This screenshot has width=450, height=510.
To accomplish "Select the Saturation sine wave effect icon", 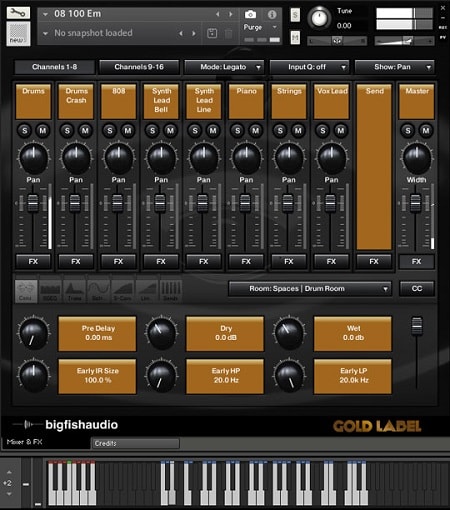I will (x=98, y=291).
